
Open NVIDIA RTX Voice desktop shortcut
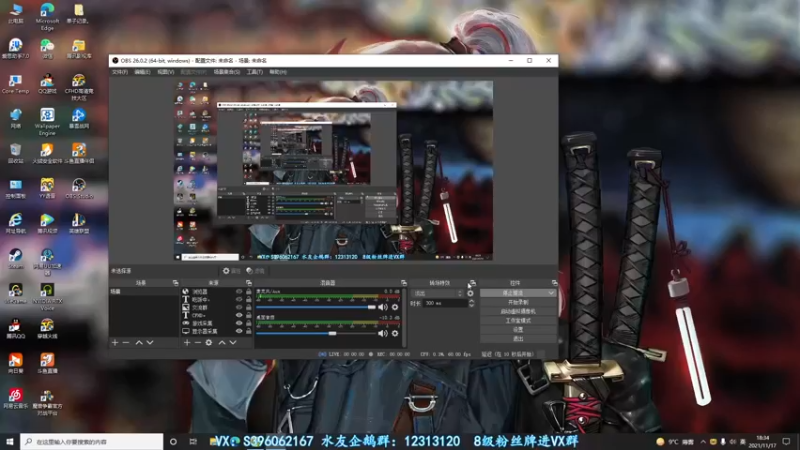point(47,296)
